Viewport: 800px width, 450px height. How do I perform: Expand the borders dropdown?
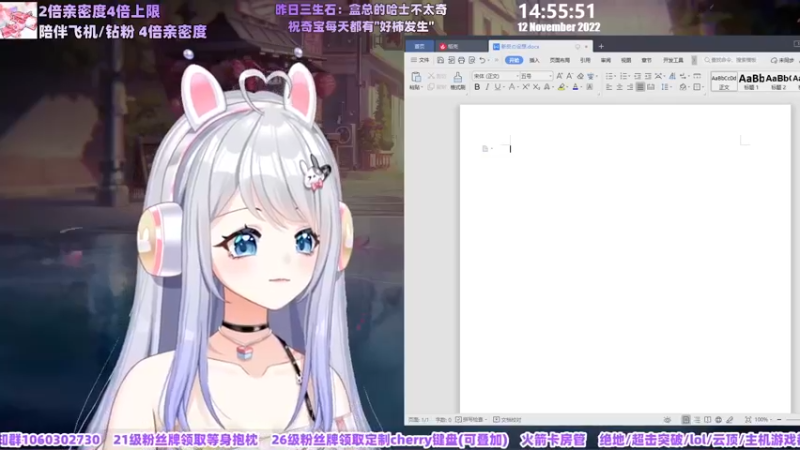(x=703, y=87)
